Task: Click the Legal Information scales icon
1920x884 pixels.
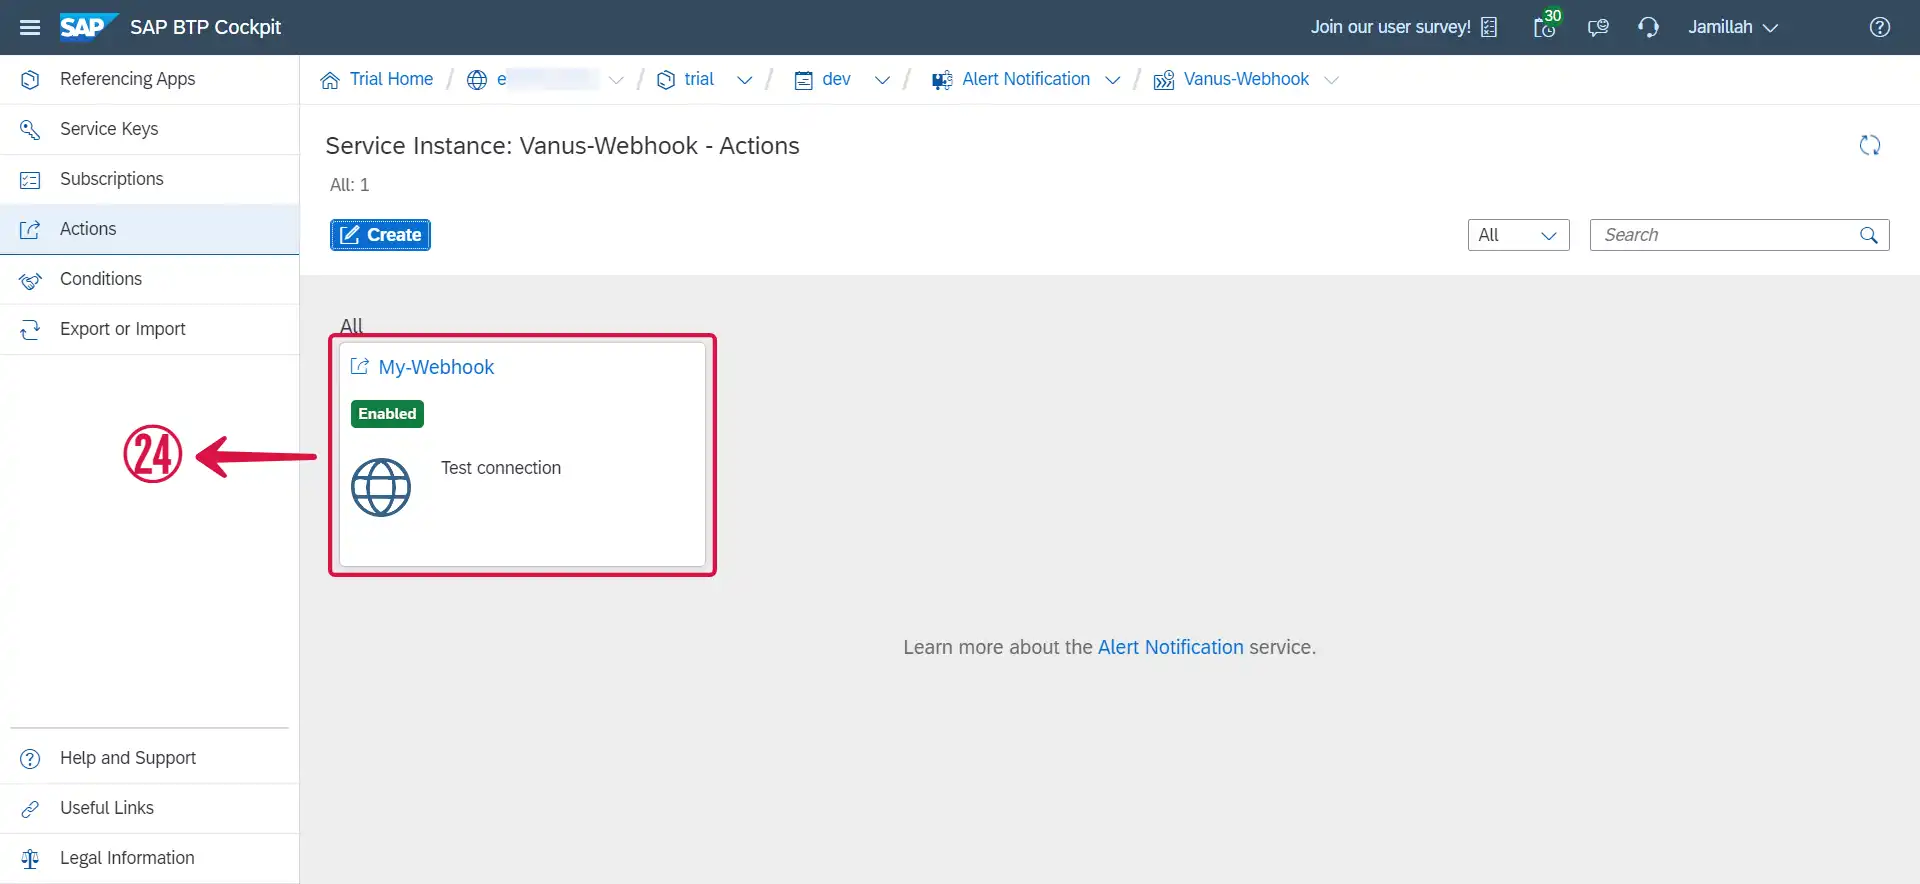Action: click(x=30, y=858)
